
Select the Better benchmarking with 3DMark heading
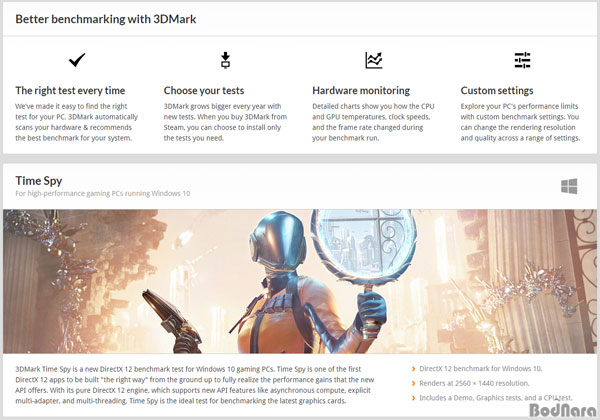pyautogui.click(x=106, y=19)
